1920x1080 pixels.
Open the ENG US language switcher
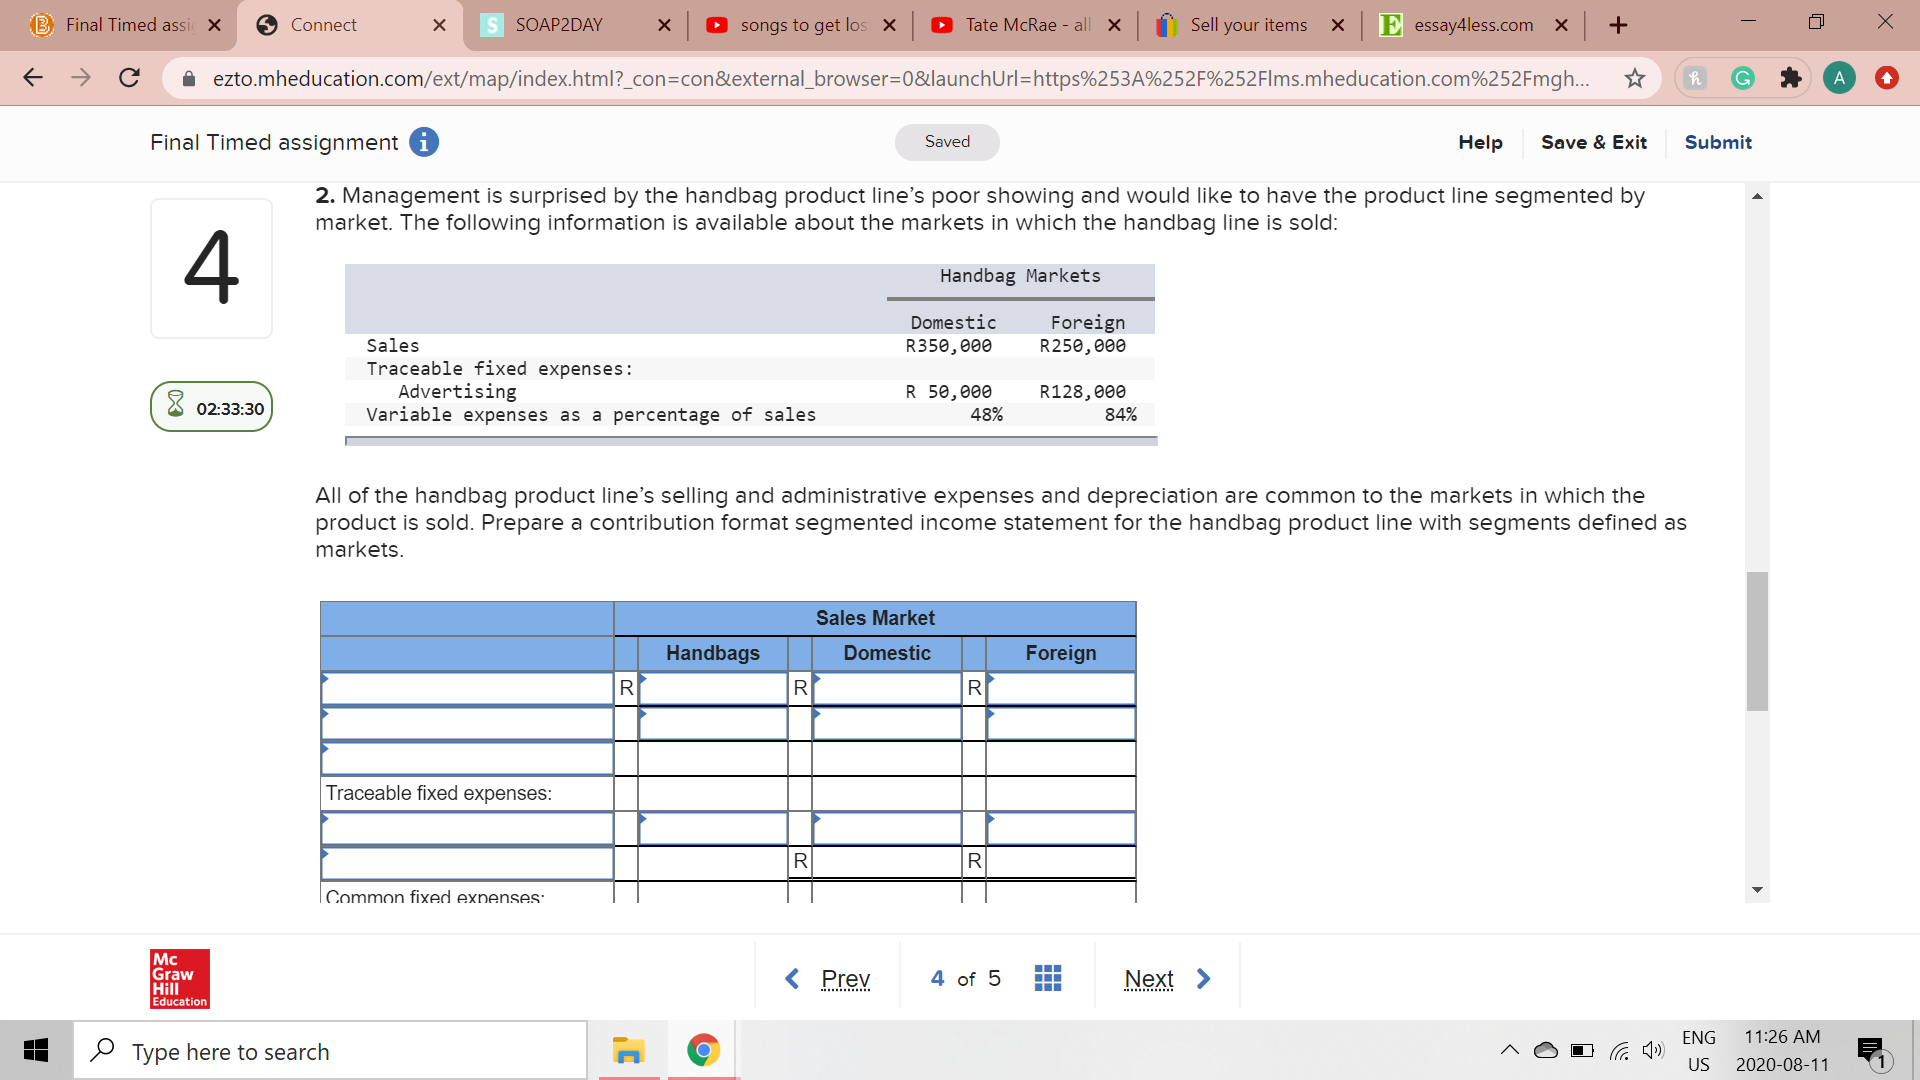[x=1699, y=1050]
